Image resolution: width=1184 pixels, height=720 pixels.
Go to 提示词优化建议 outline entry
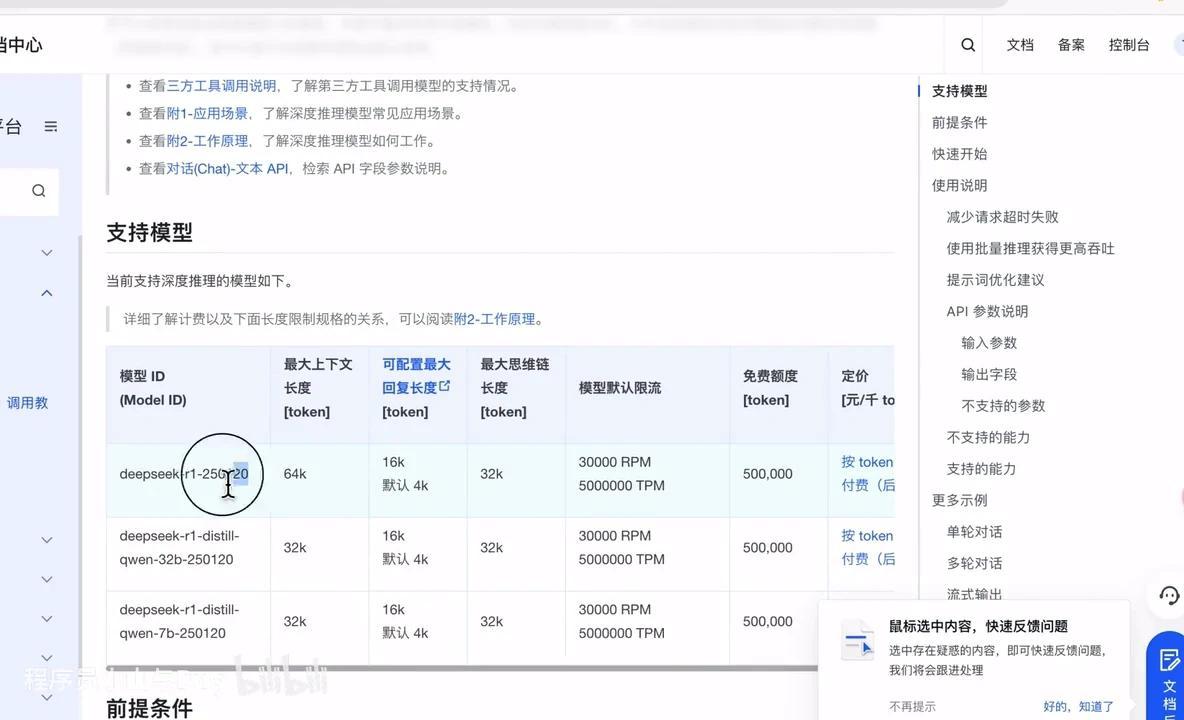tap(995, 280)
